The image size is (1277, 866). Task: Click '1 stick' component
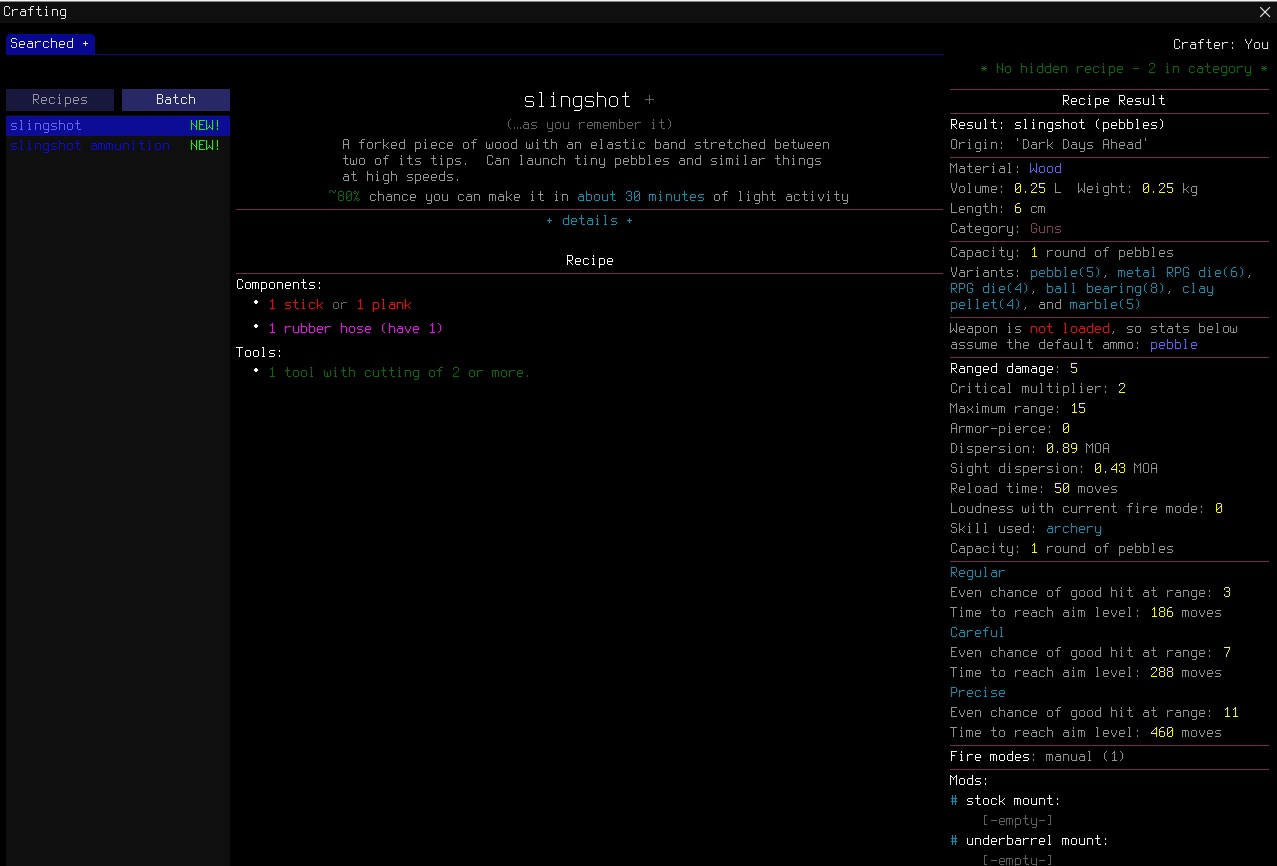point(296,305)
